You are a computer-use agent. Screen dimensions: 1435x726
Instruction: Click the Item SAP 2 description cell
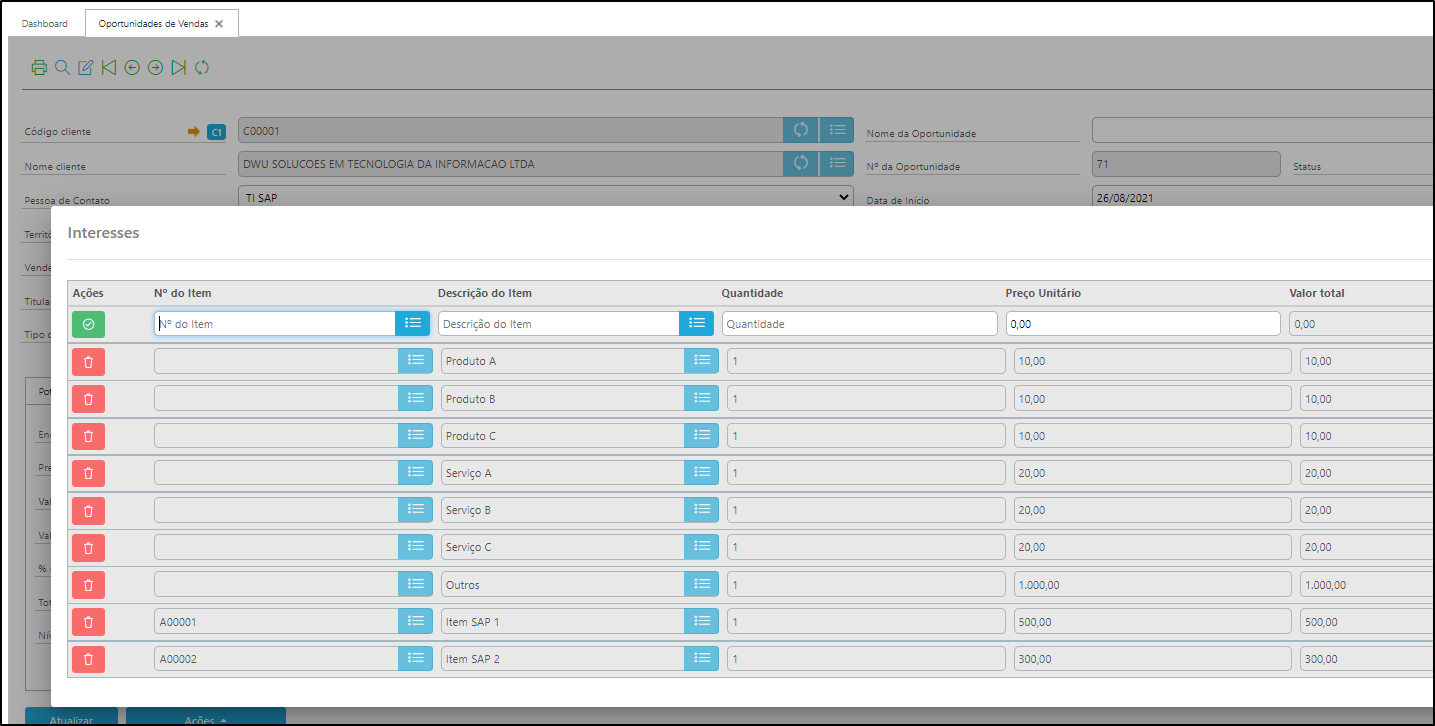click(563, 659)
